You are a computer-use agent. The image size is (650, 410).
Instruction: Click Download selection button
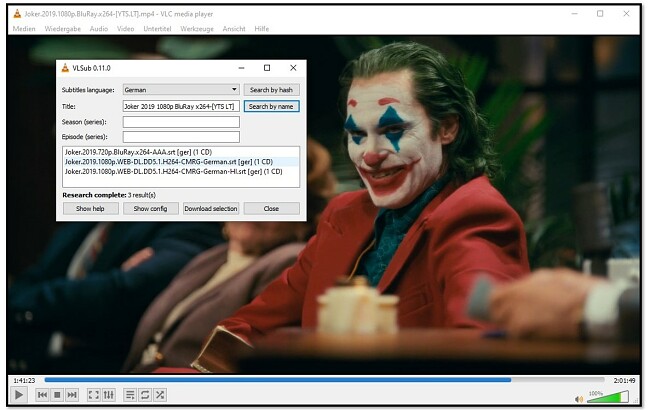point(211,209)
